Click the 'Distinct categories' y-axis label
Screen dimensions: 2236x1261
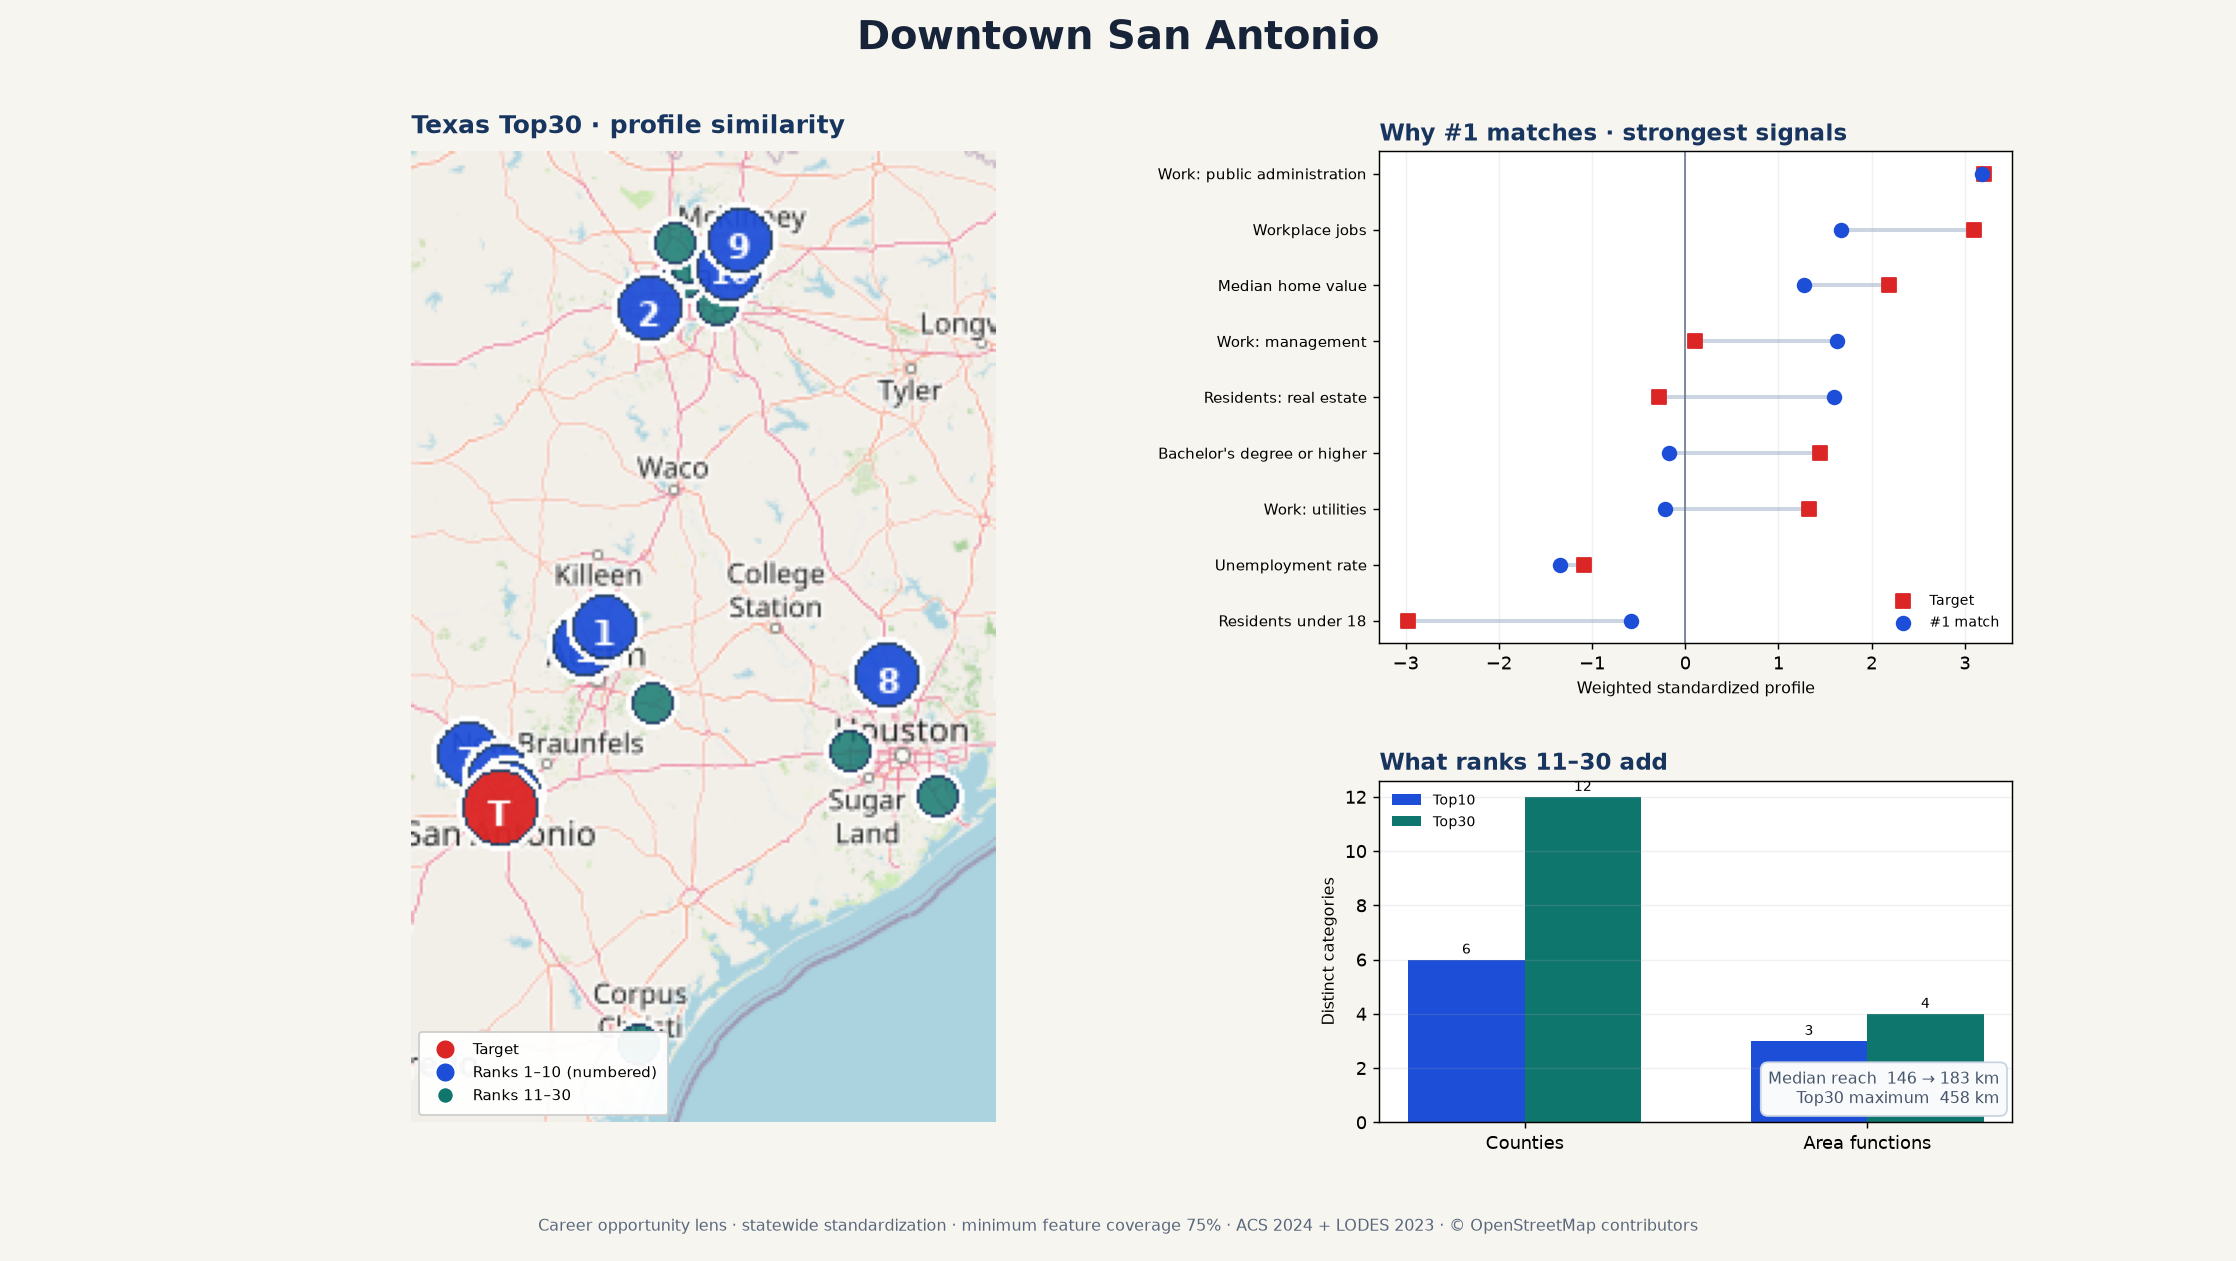click(1328, 951)
